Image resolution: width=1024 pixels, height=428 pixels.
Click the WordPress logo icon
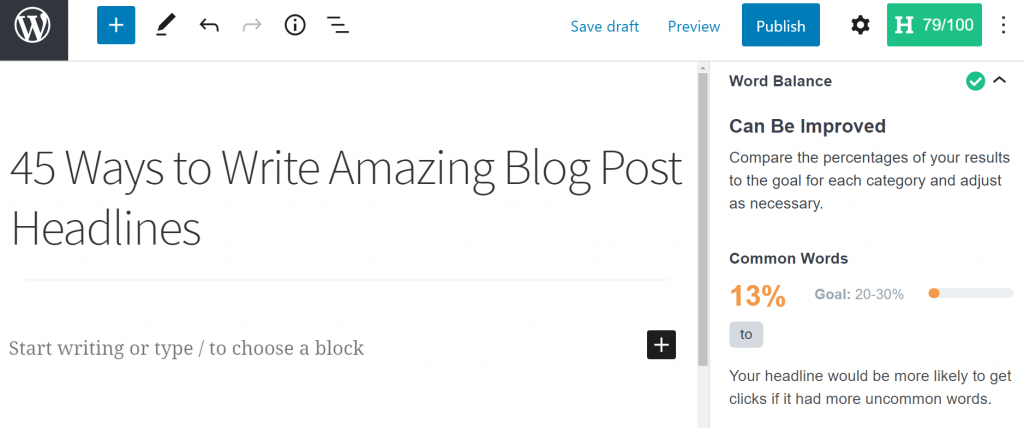pos(33,26)
